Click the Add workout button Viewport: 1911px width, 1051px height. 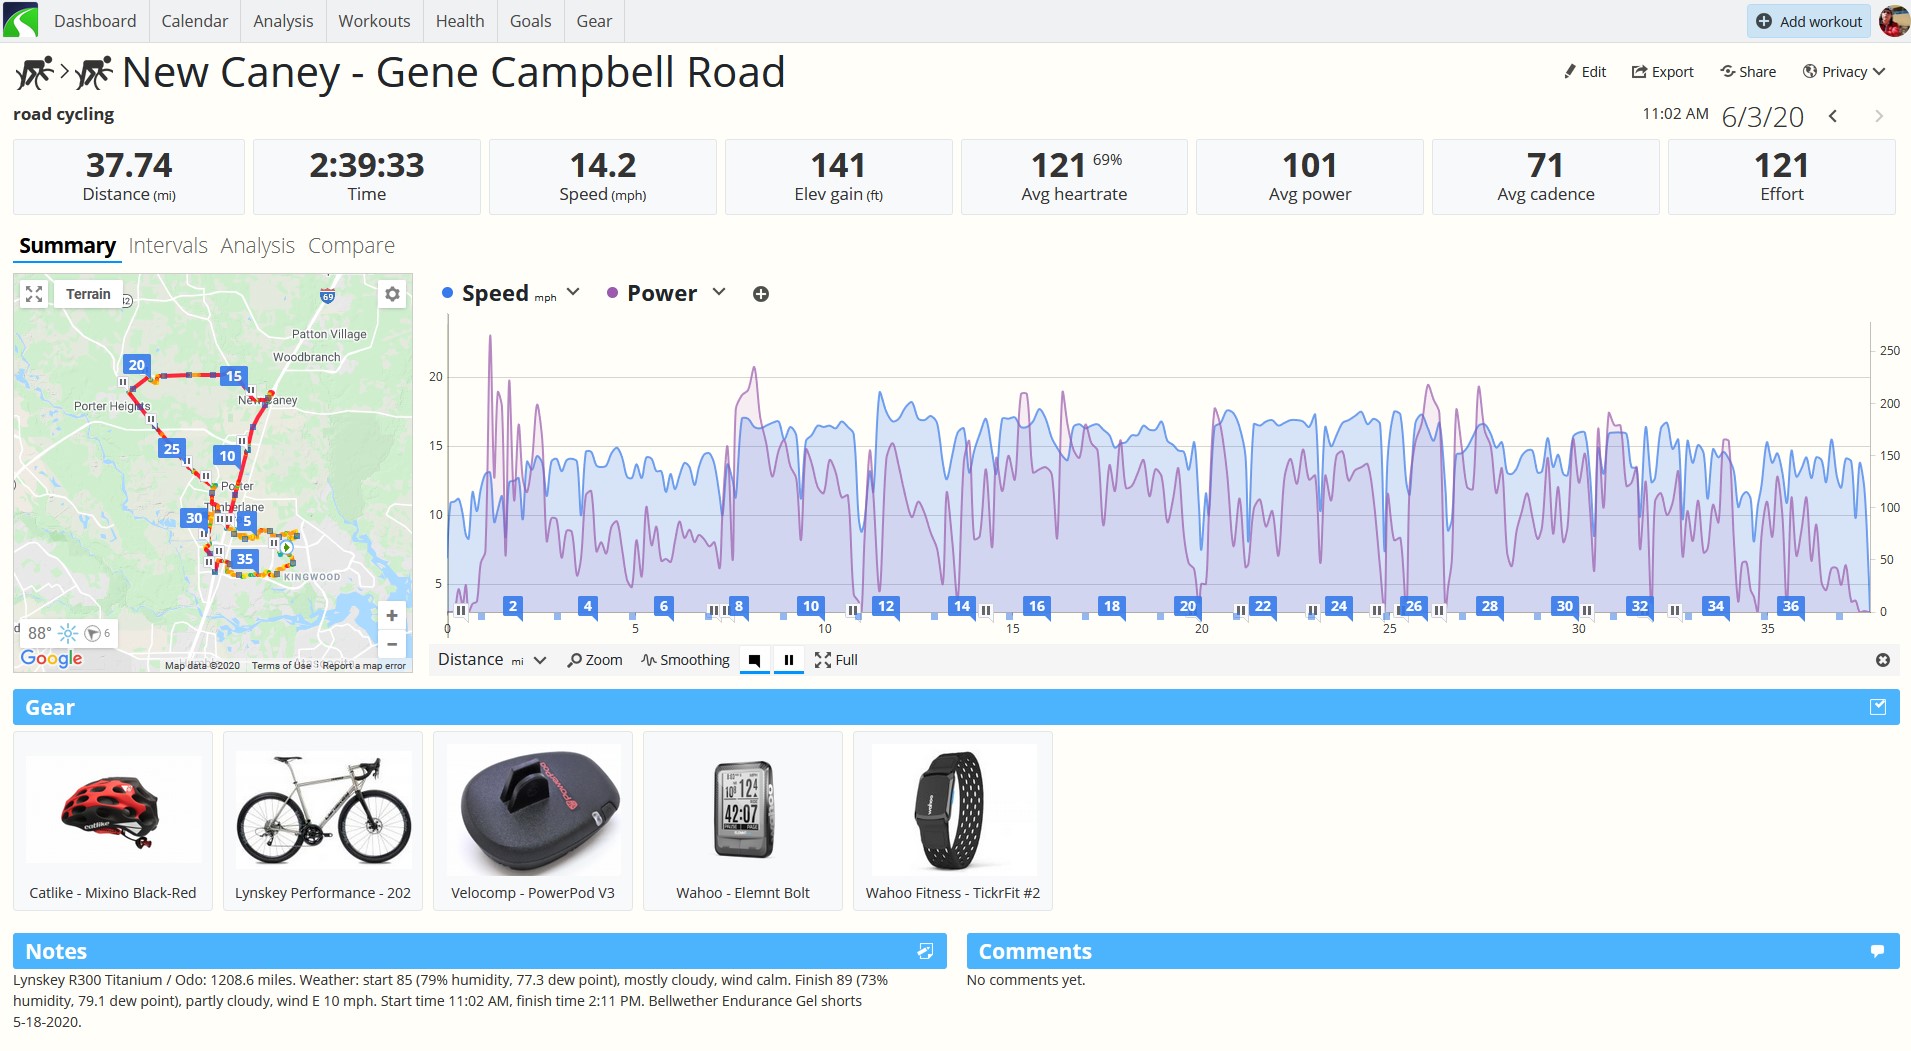tap(1809, 21)
